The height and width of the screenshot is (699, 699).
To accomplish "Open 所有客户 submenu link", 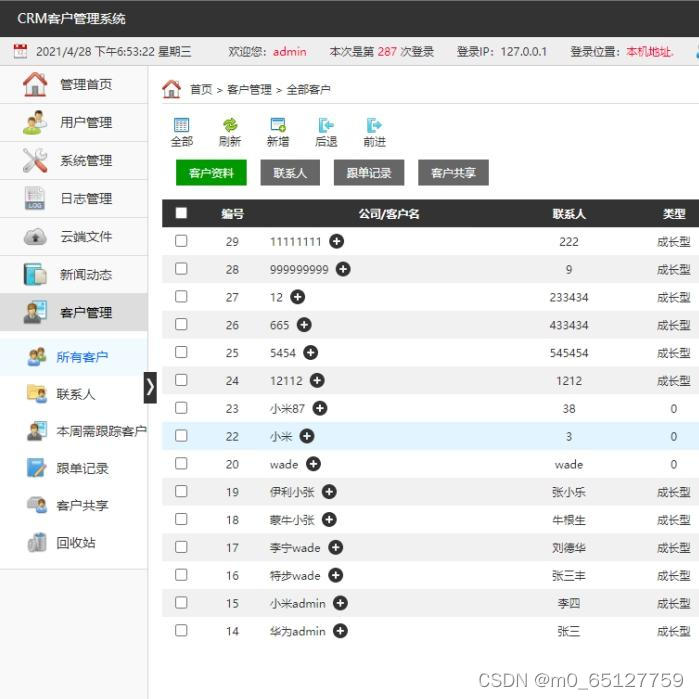I will 82,357.
